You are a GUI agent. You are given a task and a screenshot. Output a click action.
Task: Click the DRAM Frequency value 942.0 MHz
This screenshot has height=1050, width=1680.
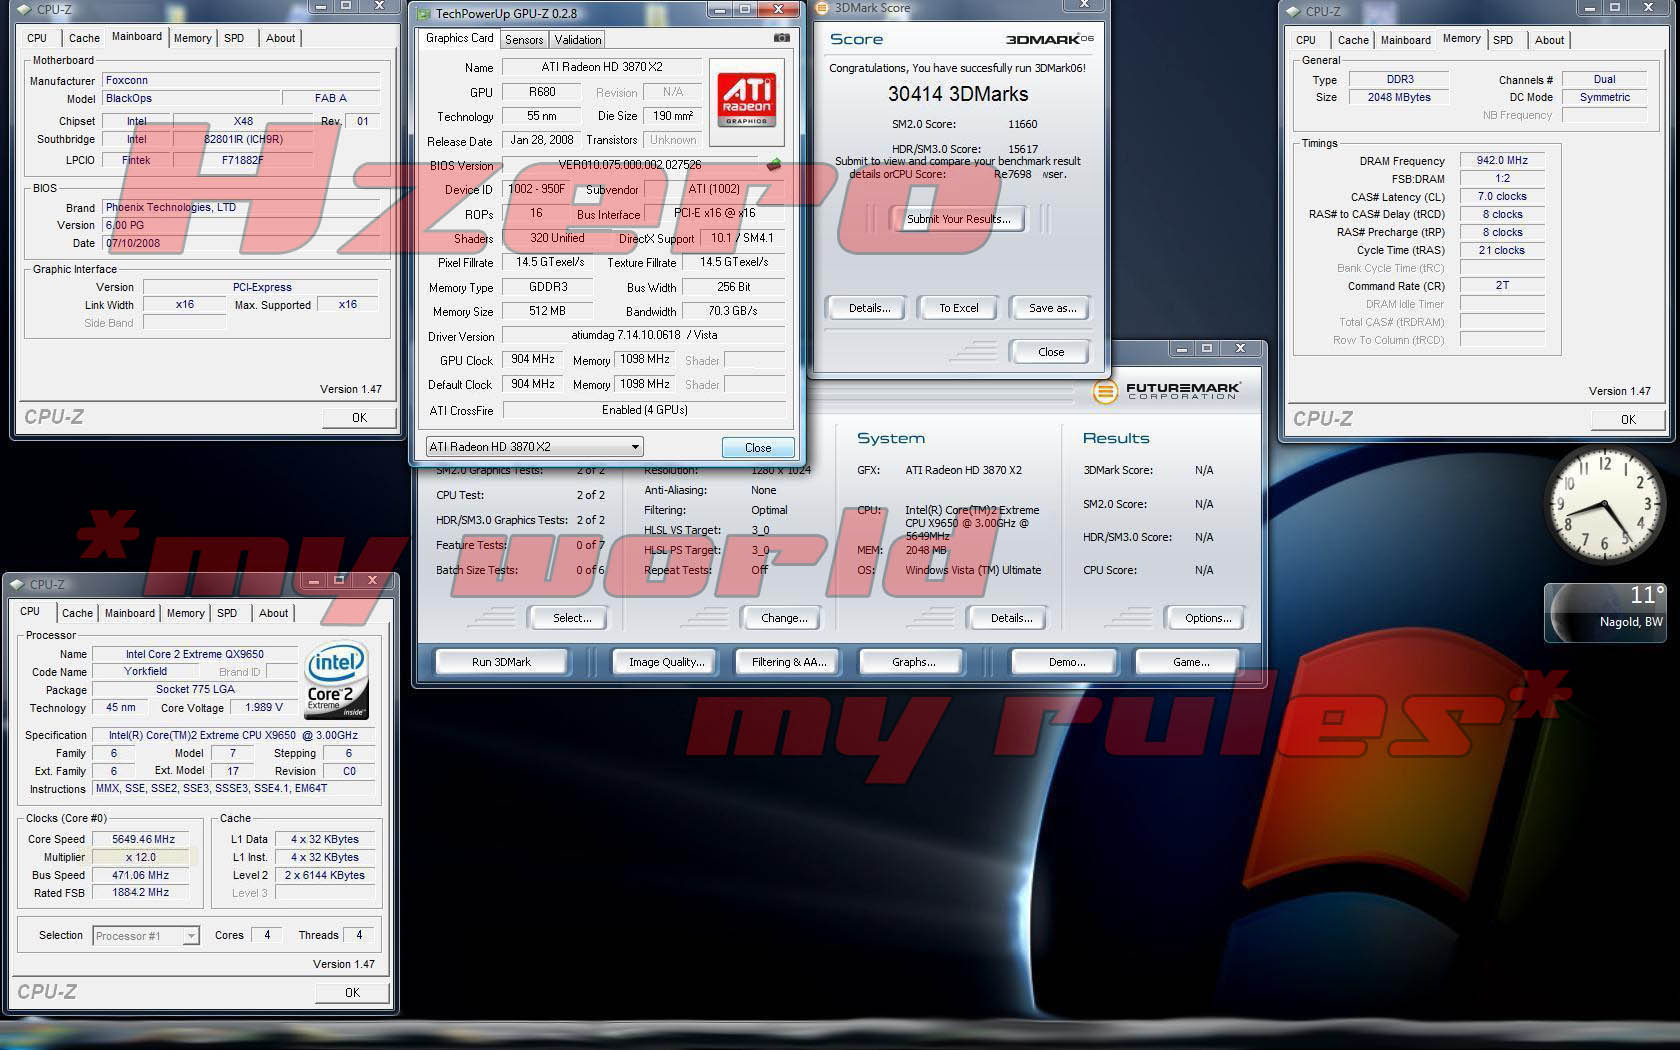click(x=1502, y=160)
